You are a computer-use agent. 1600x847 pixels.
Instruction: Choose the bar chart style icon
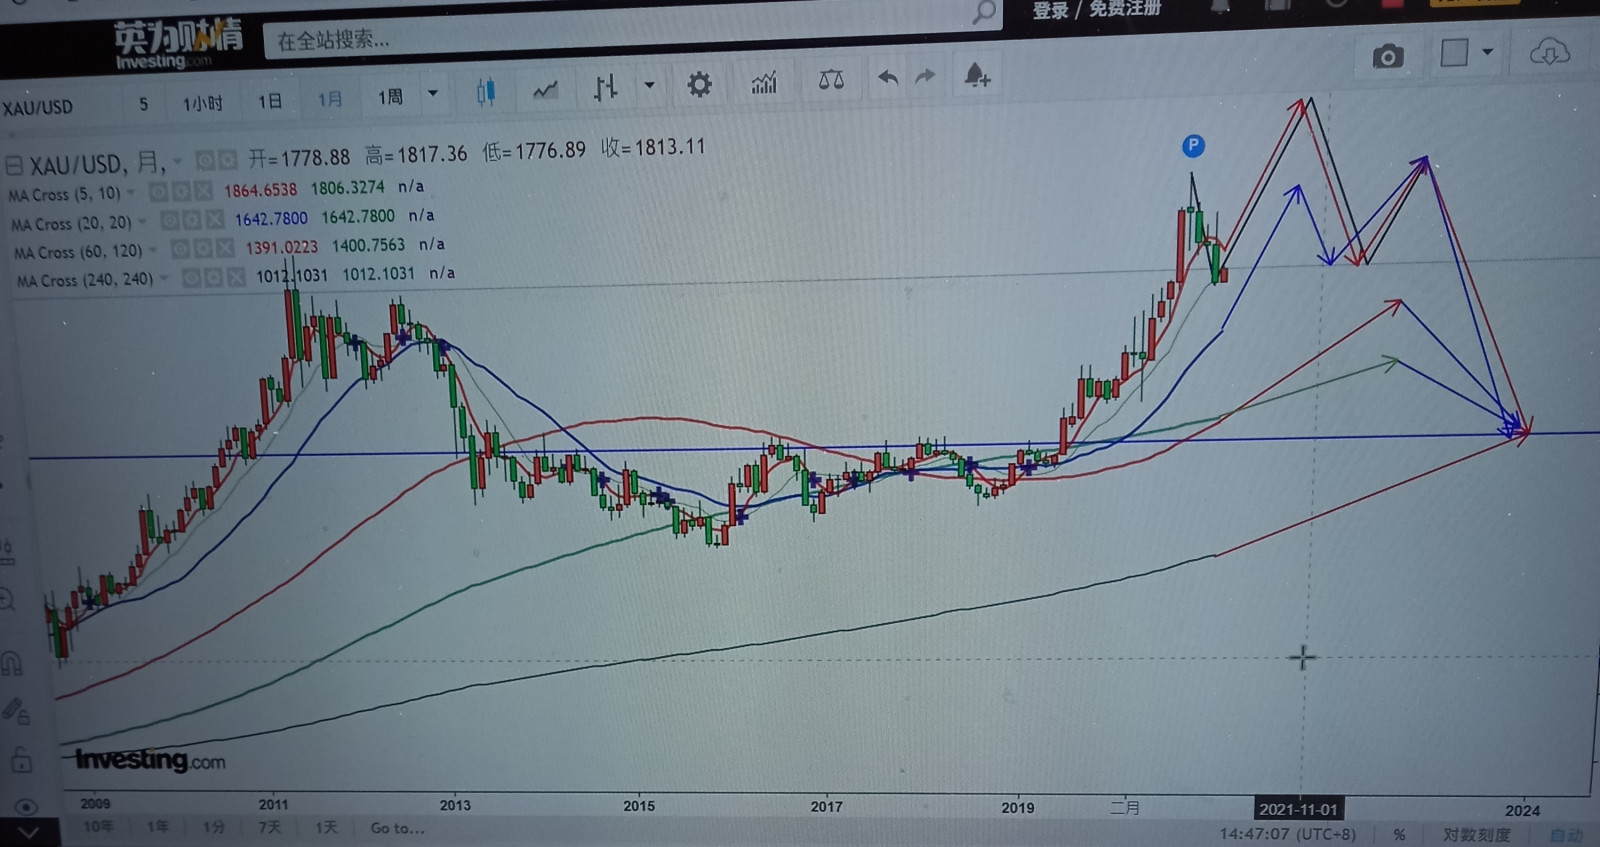click(606, 88)
